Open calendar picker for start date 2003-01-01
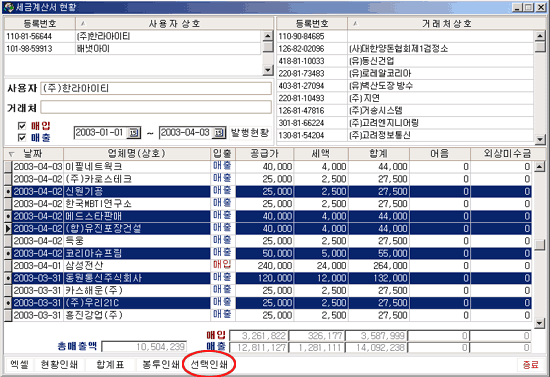Screen dimensions: 550x377 pyautogui.click(x=134, y=133)
